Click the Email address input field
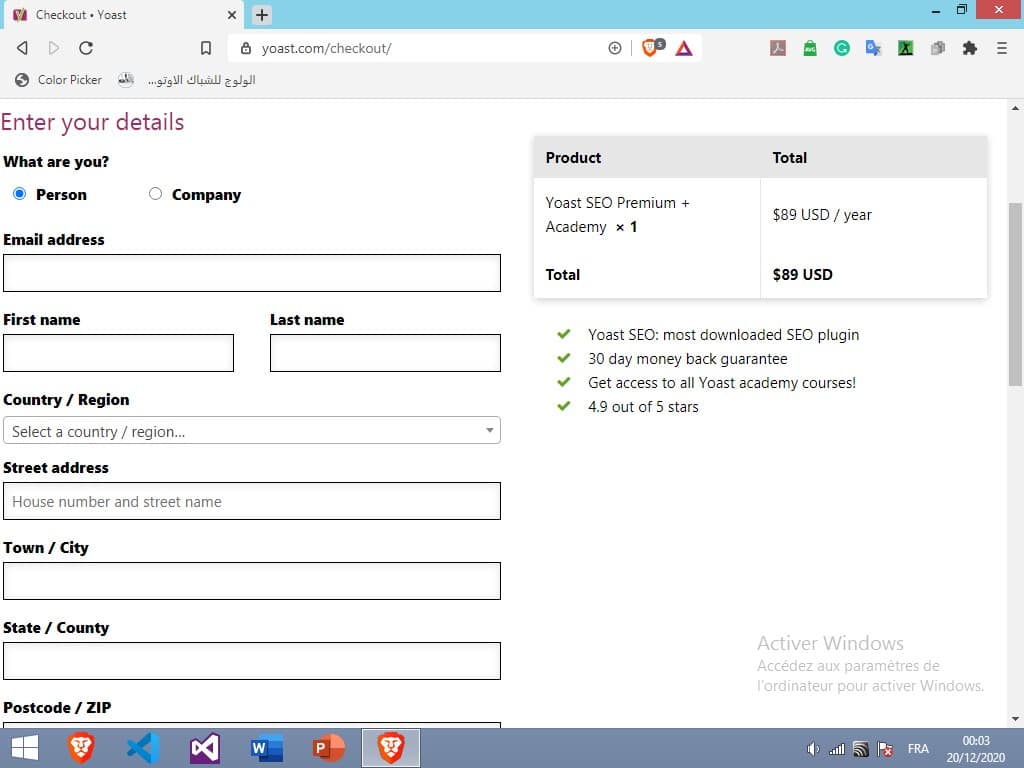 coord(252,273)
